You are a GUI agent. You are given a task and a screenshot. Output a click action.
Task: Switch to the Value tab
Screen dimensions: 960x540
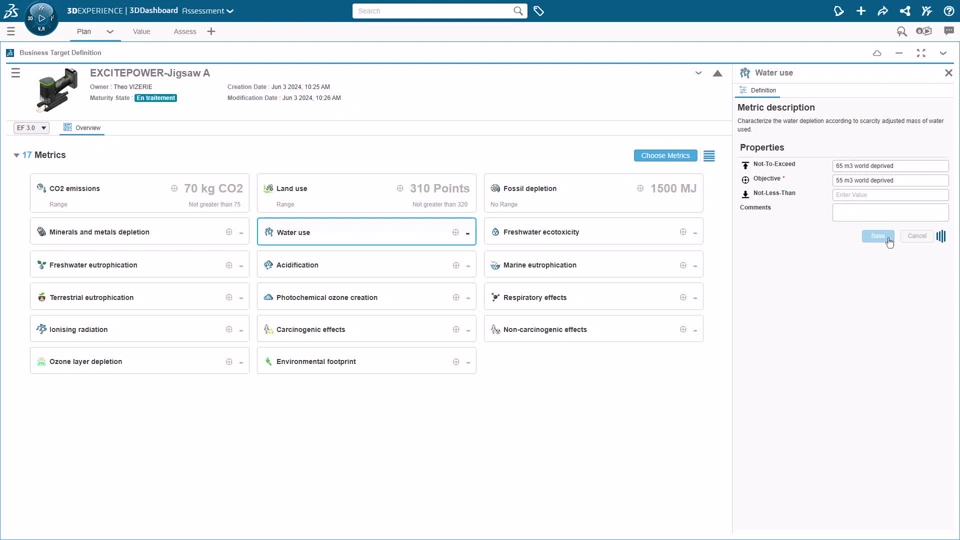[x=141, y=31]
